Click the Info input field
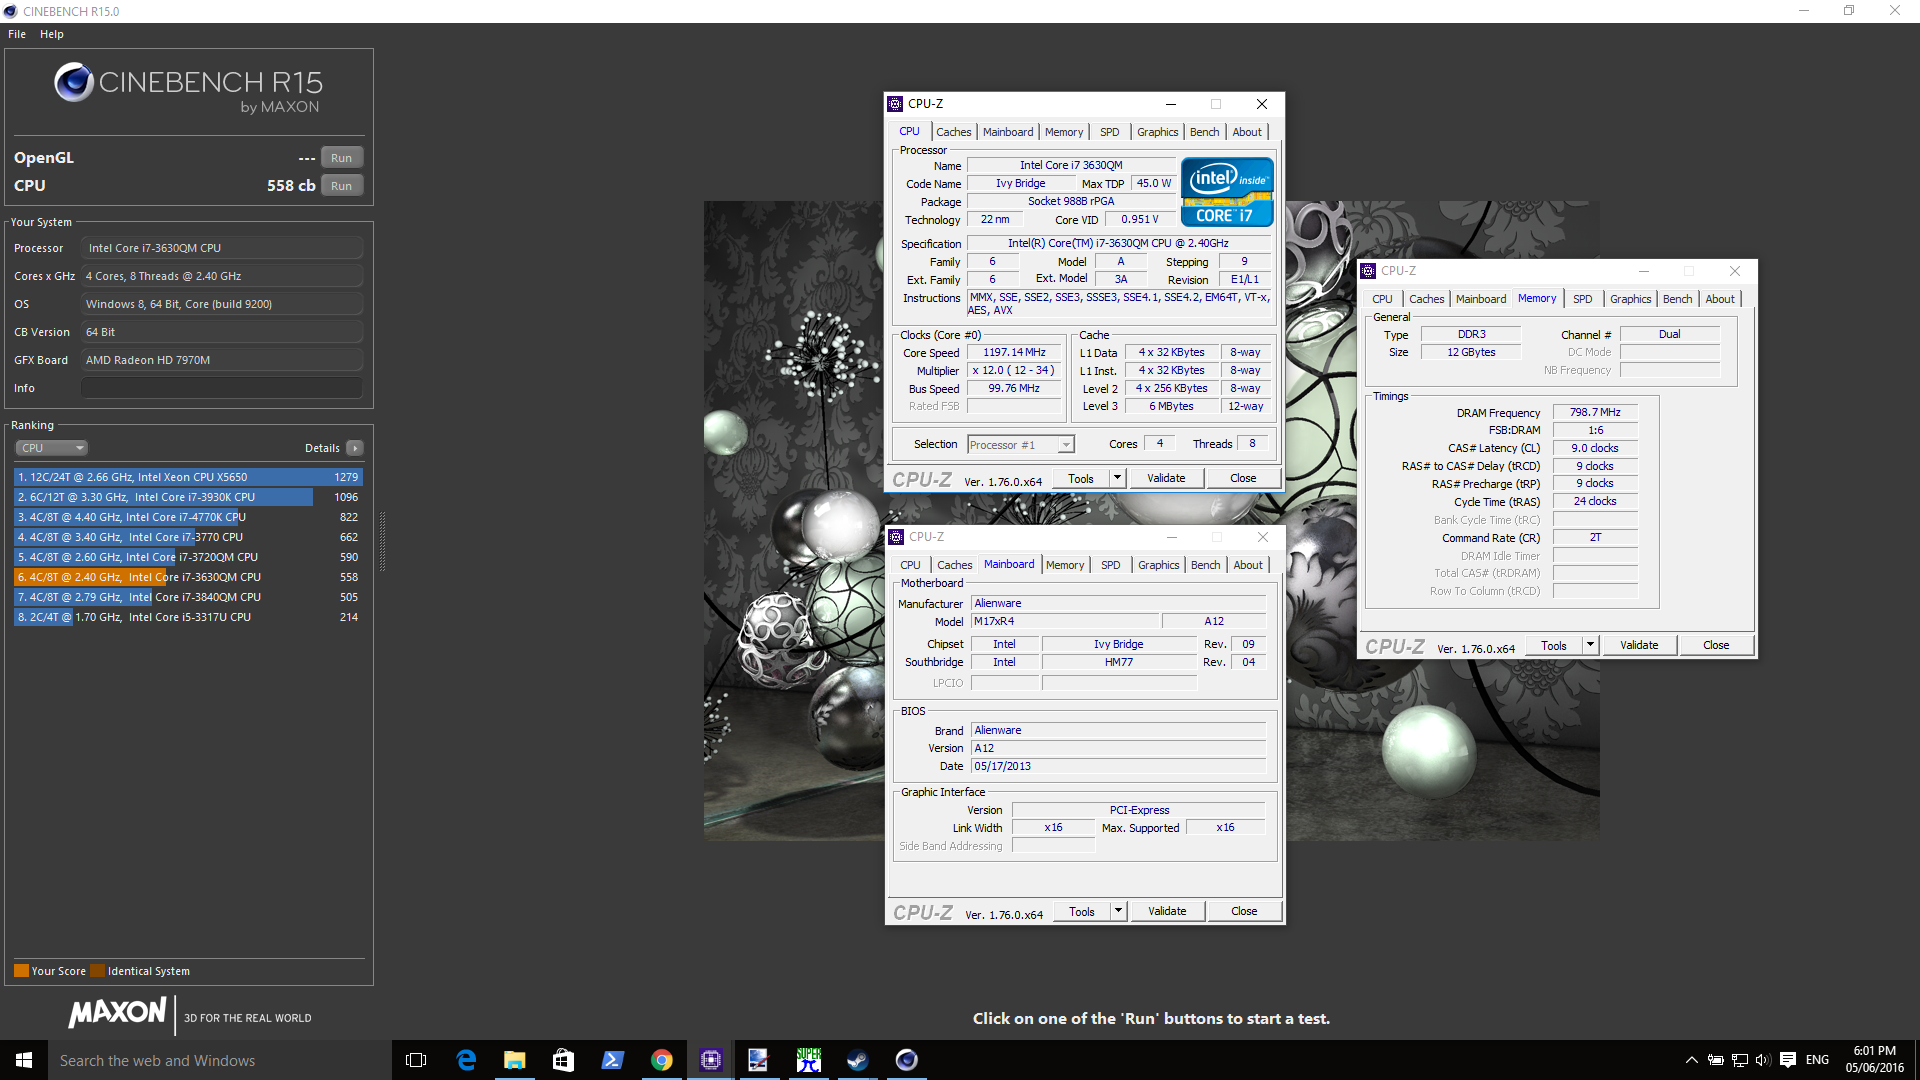 [222, 388]
